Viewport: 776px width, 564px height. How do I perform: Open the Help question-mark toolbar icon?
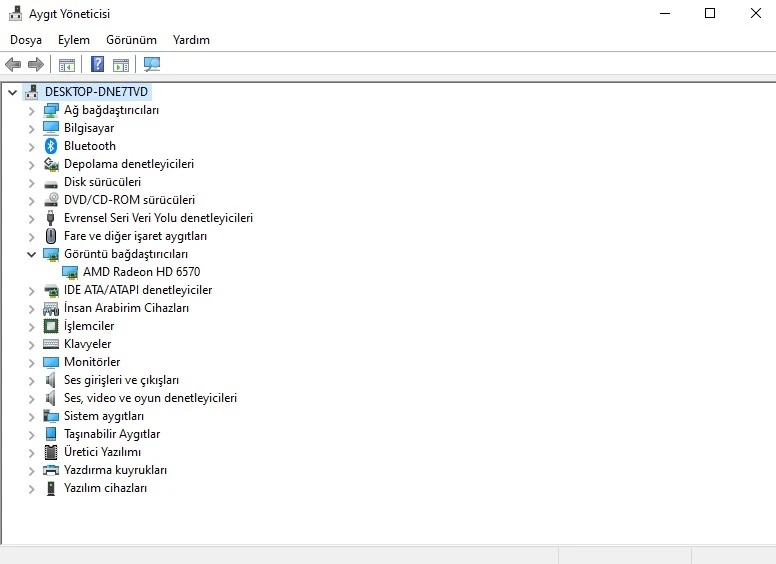click(x=97, y=64)
